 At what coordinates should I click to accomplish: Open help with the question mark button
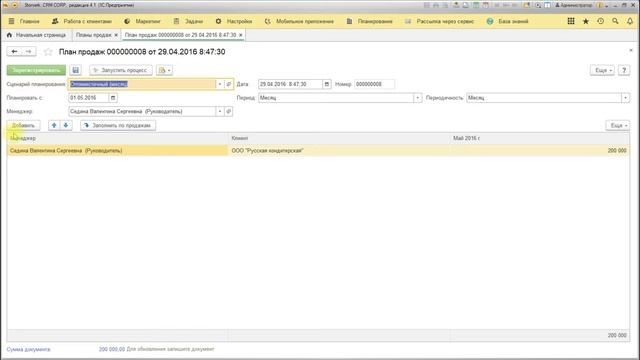624,70
